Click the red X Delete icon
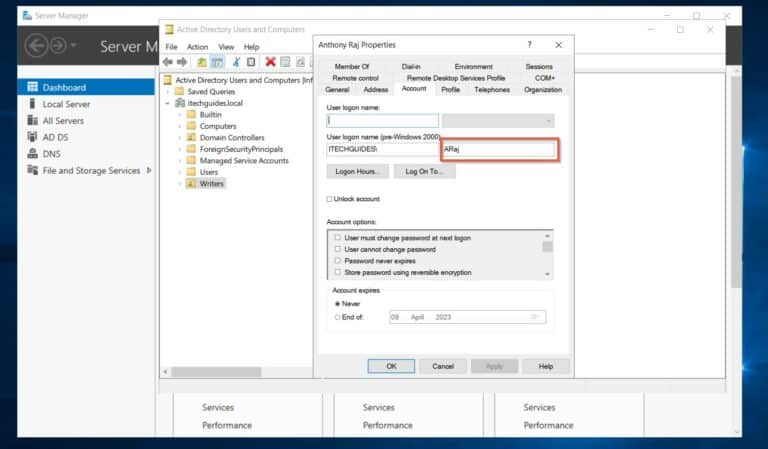This screenshot has height=449, width=768. click(x=270, y=62)
